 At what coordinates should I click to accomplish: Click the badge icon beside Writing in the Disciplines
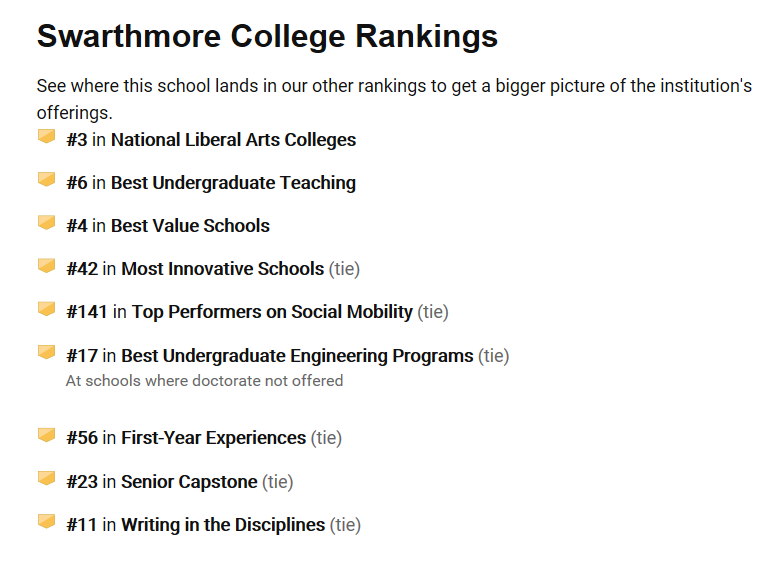46,522
